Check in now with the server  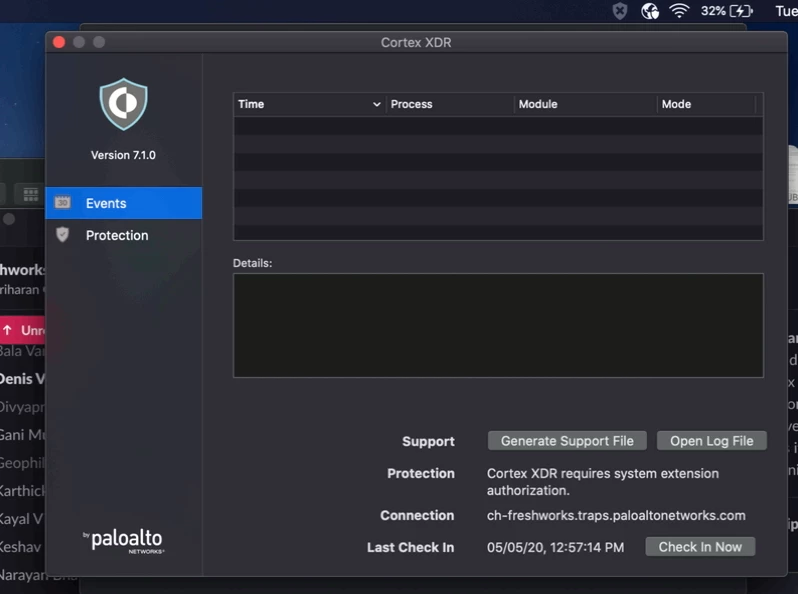pos(700,547)
